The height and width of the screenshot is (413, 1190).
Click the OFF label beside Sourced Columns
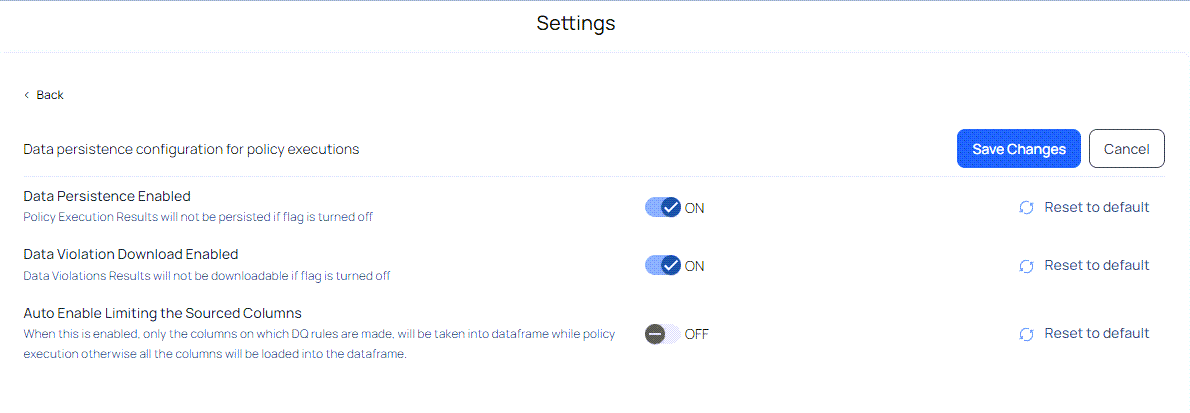[697, 334]
